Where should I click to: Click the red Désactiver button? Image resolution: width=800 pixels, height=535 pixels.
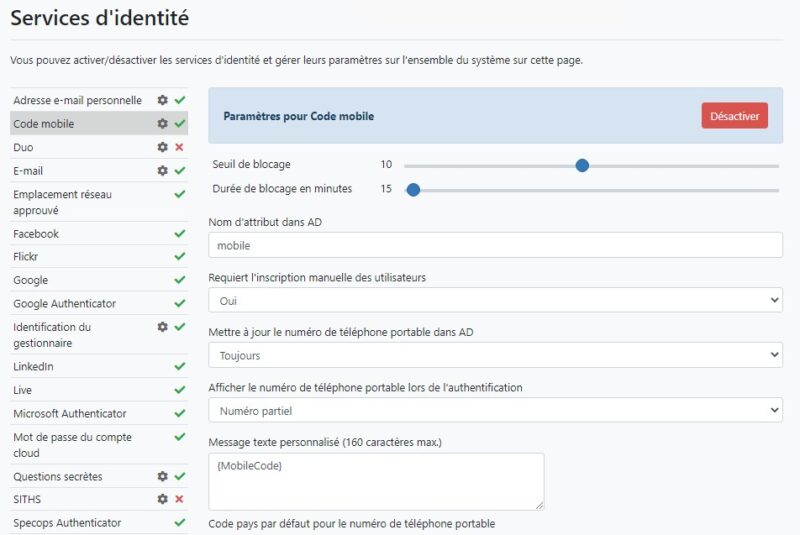point(734,116)
